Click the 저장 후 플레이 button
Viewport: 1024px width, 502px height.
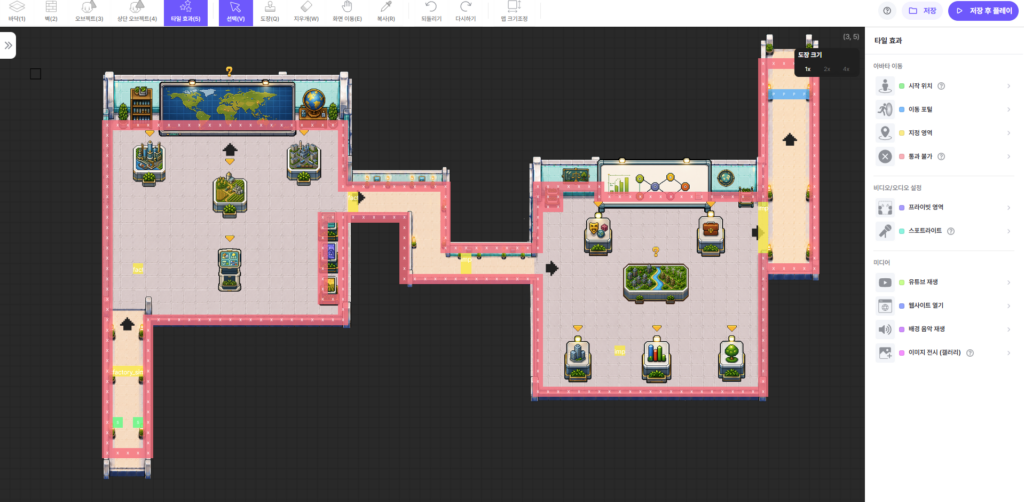984,10
